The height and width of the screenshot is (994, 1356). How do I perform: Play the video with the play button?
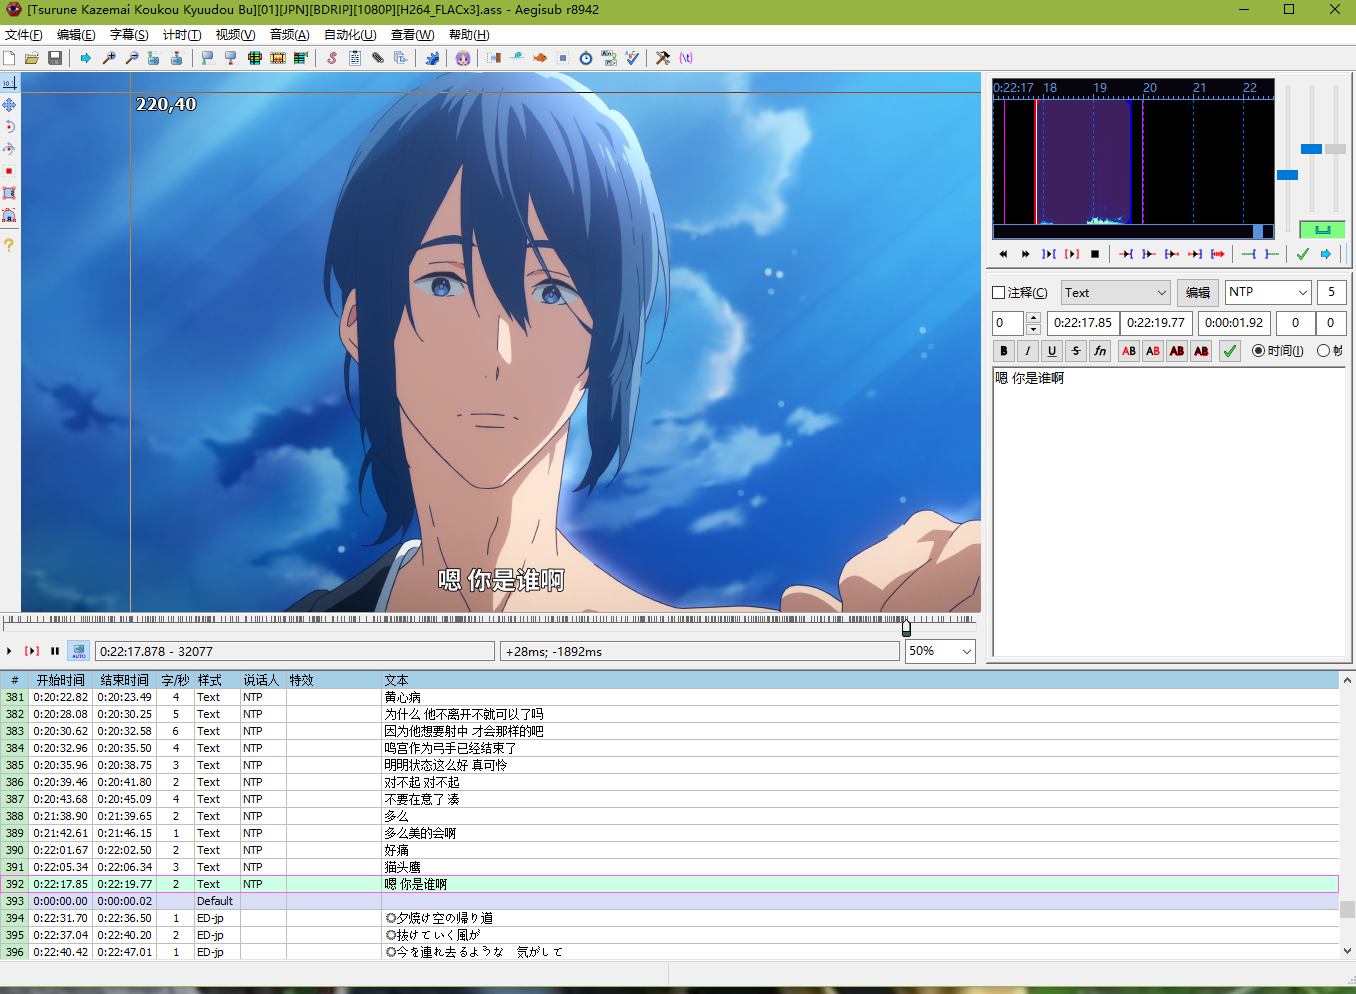(x=9, y=651)
